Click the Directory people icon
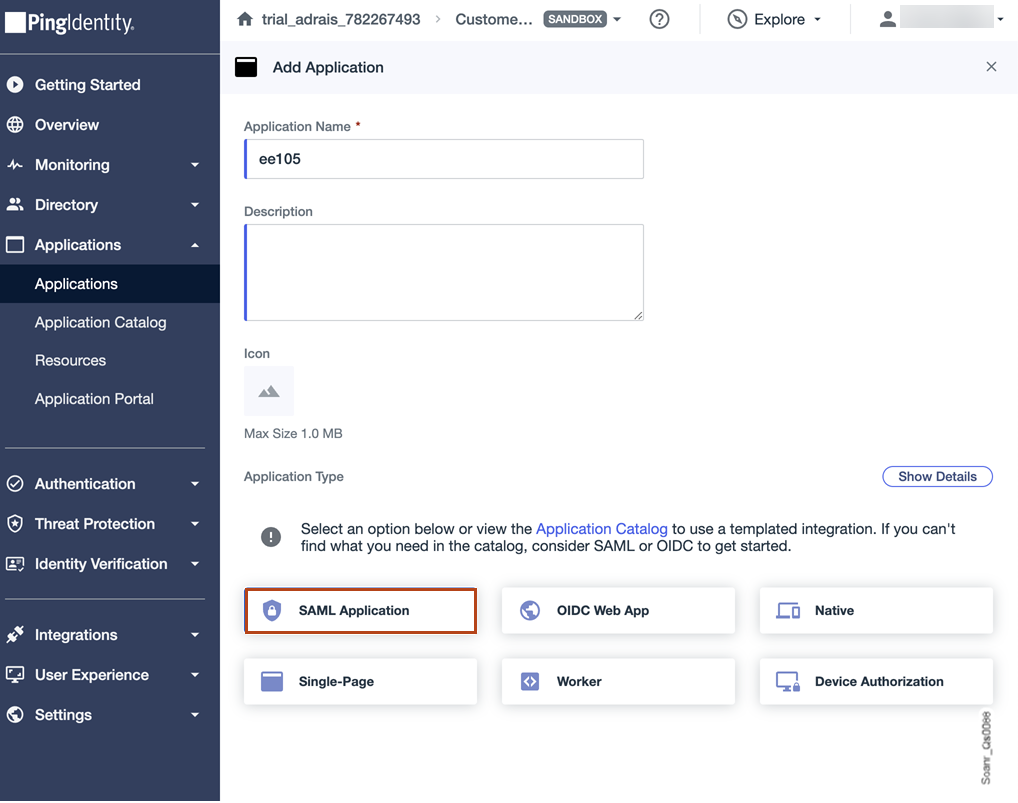 click(x=16, y=204)
